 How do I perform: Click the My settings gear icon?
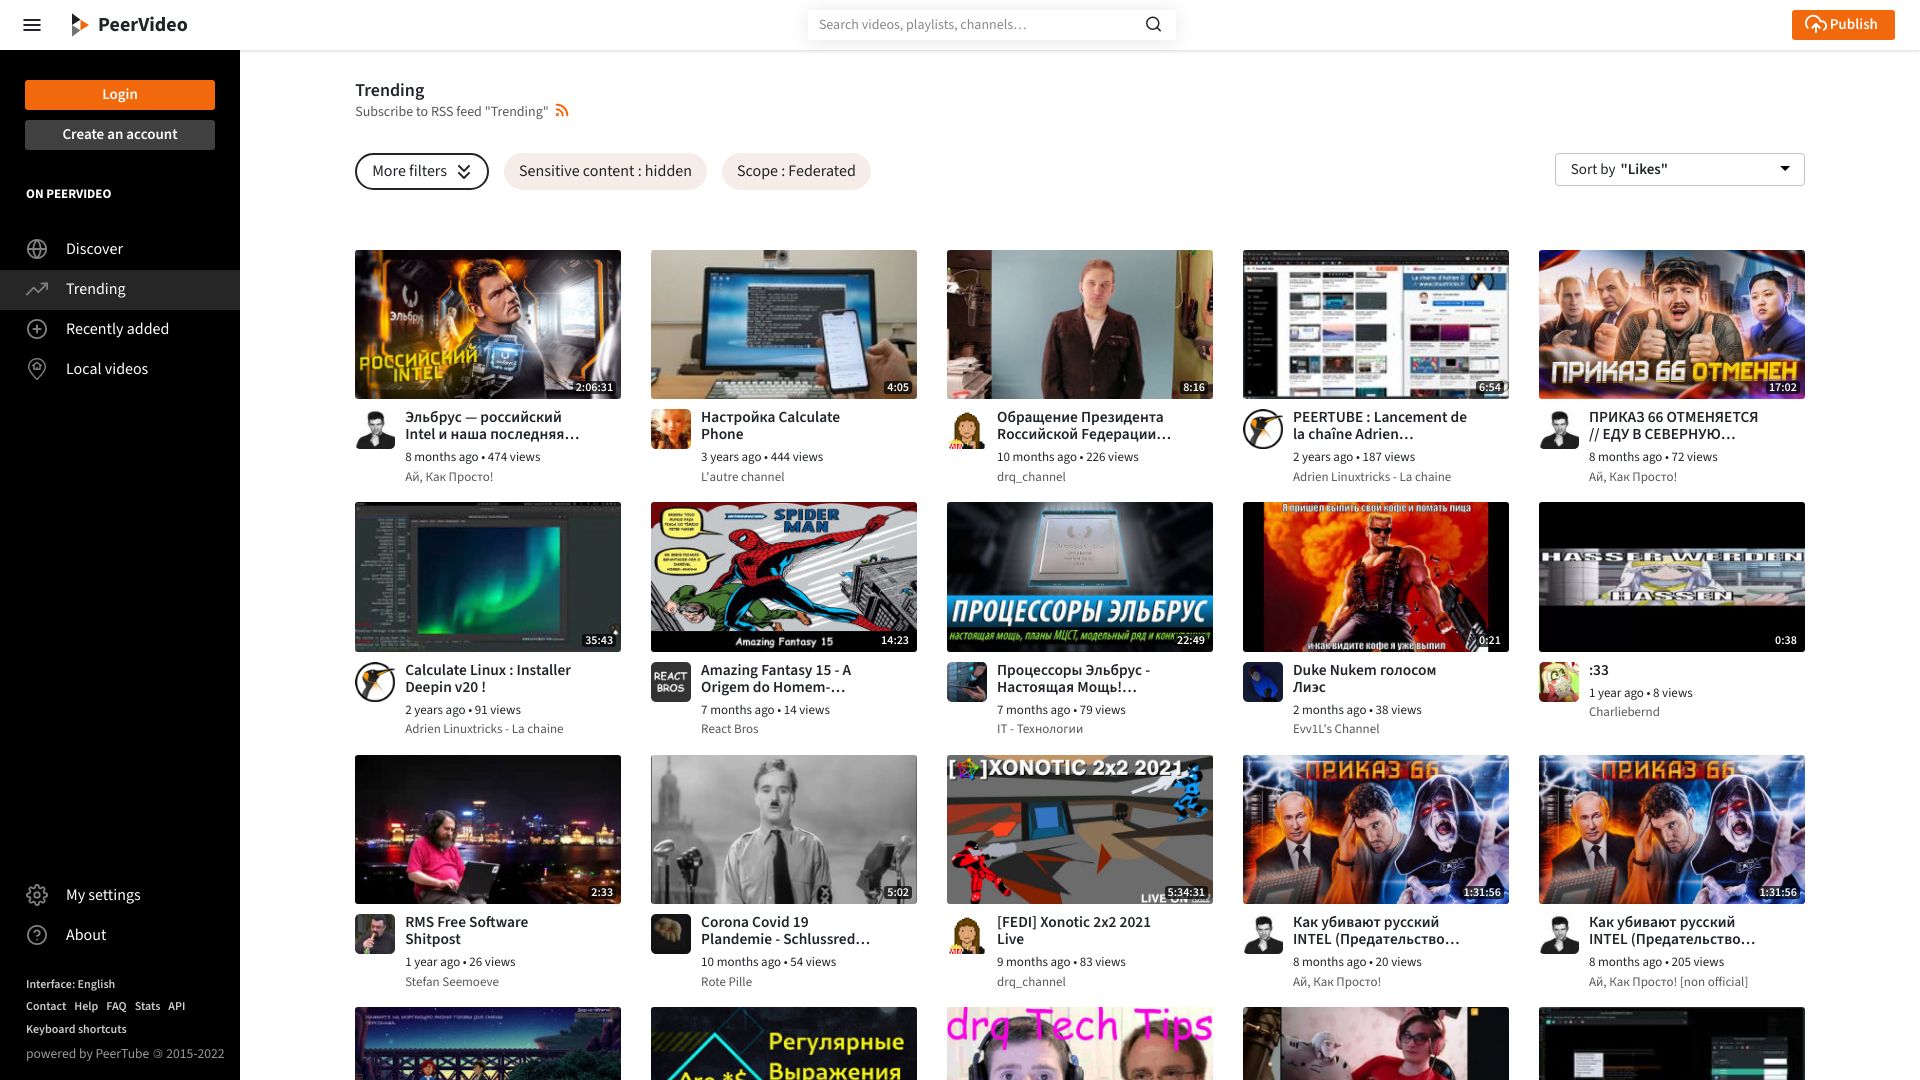point(37,895)
